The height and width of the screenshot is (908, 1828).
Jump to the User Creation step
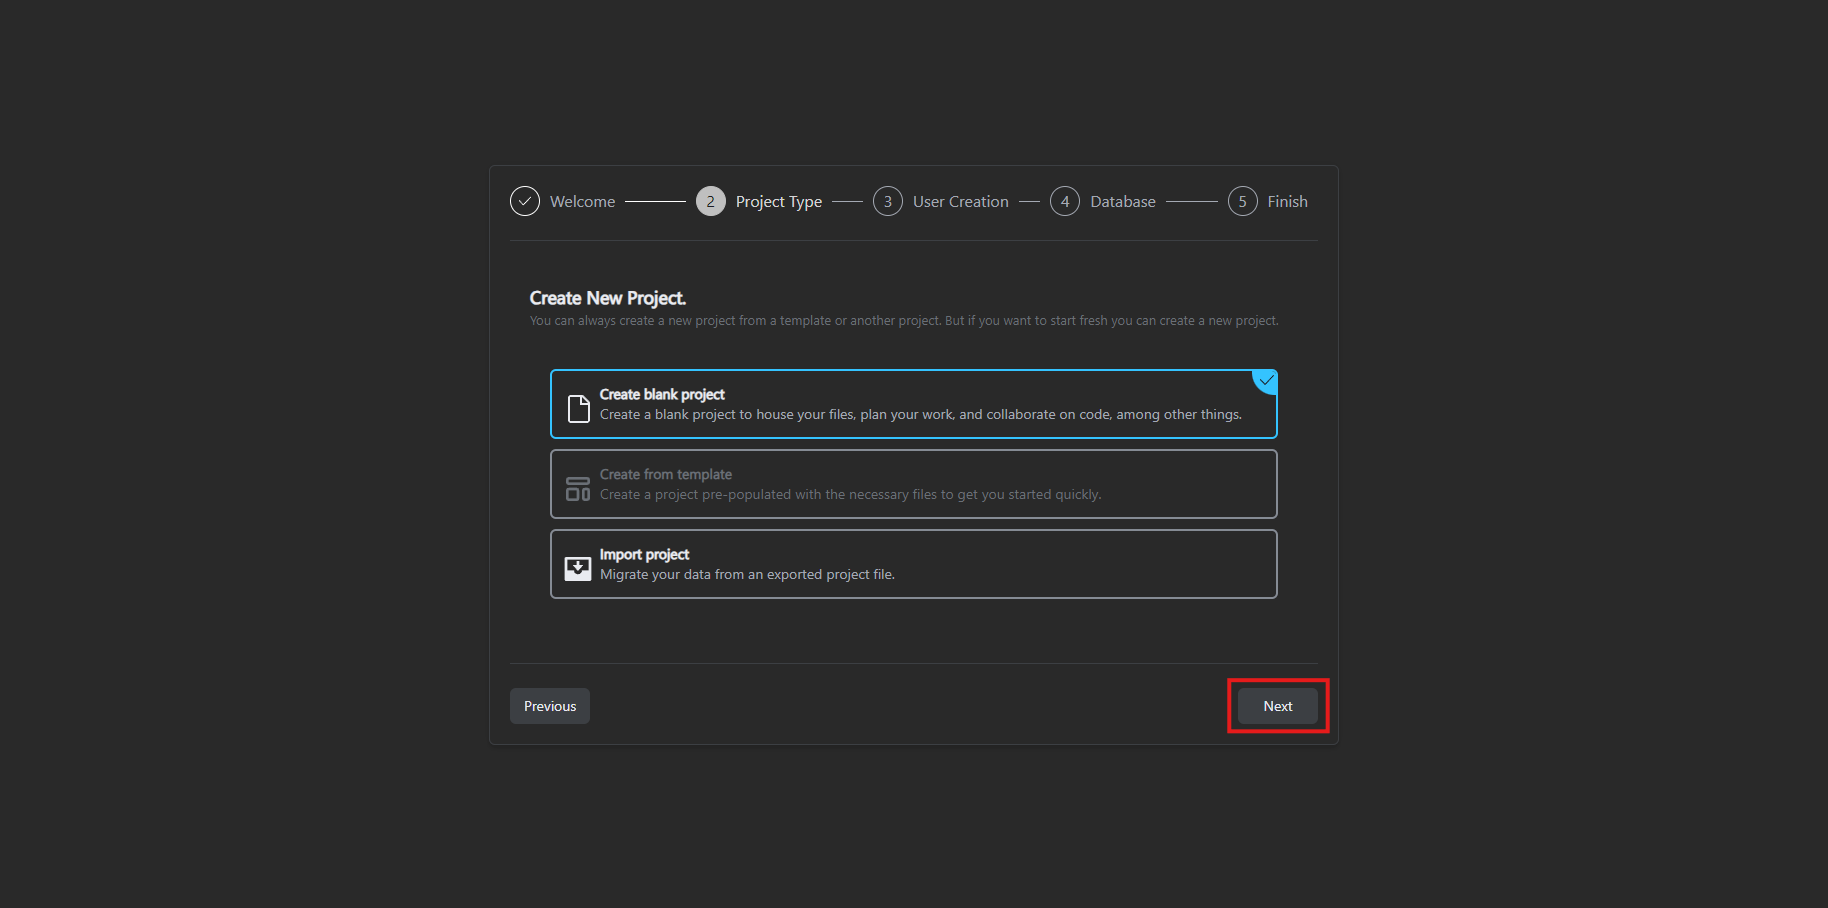960,202
